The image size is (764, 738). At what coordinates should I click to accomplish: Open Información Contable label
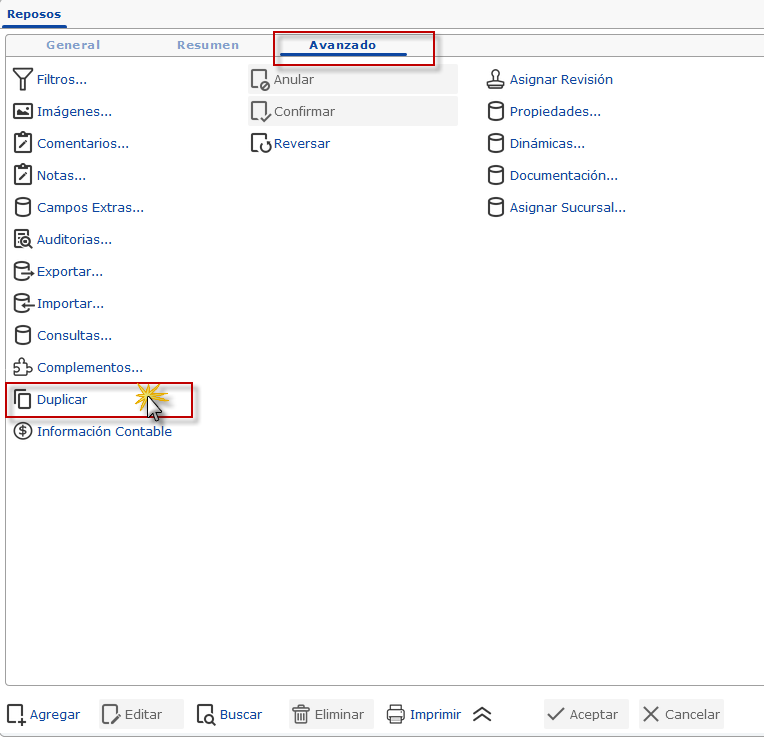click(104, 432)
